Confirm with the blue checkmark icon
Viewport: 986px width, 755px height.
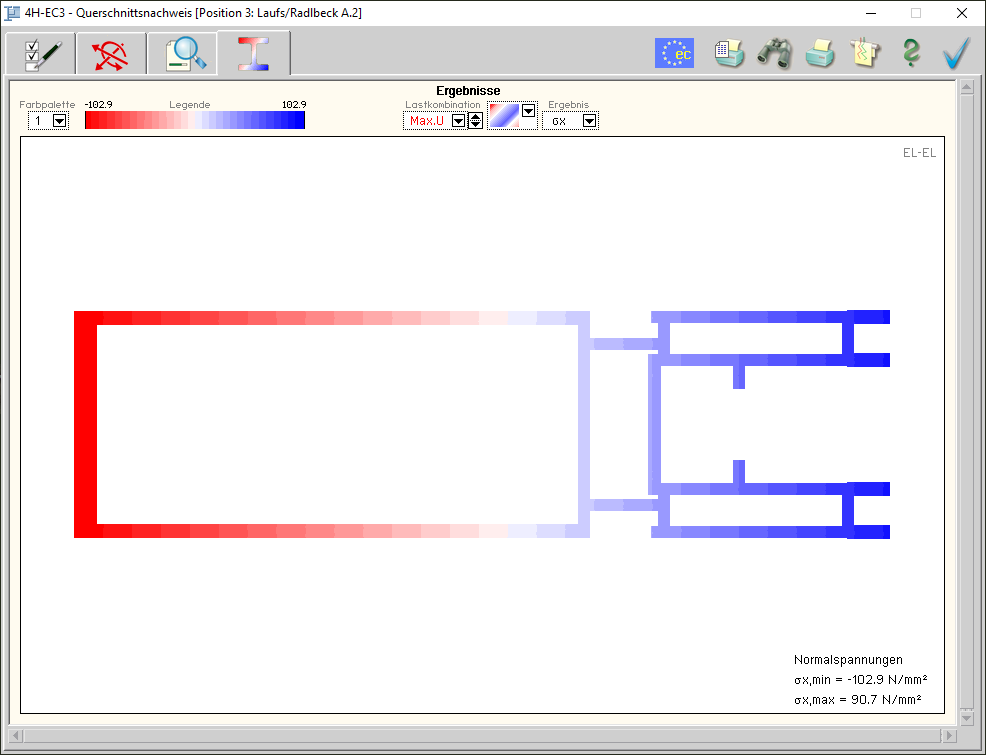[957, 53]
